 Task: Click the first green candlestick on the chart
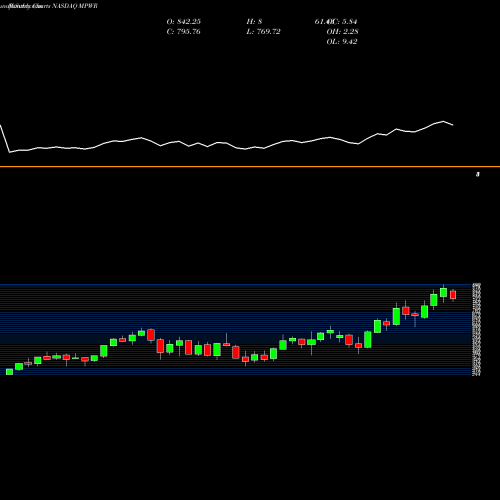click(x=10, y=372)
